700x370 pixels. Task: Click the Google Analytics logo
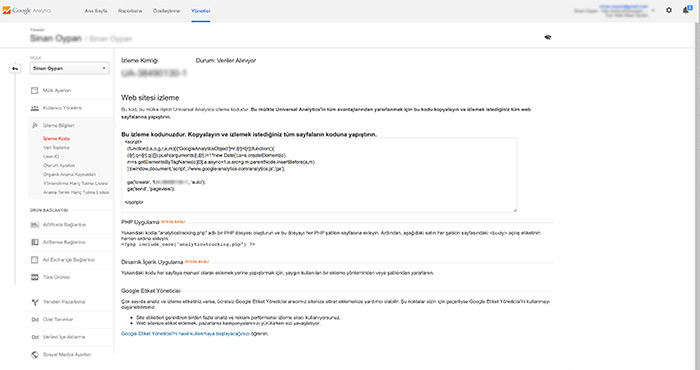[x=27, y=10]
